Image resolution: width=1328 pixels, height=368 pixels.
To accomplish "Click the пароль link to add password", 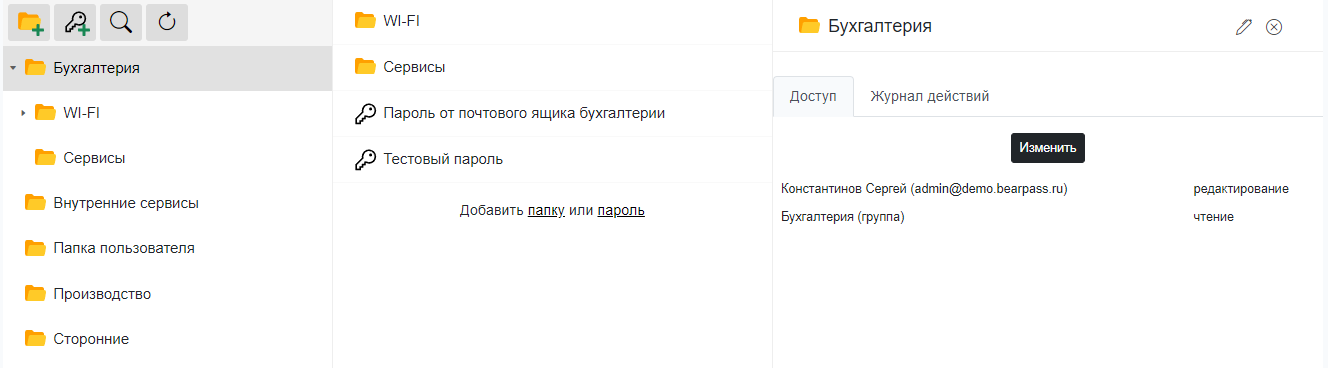I will click(x=621, y=210).
